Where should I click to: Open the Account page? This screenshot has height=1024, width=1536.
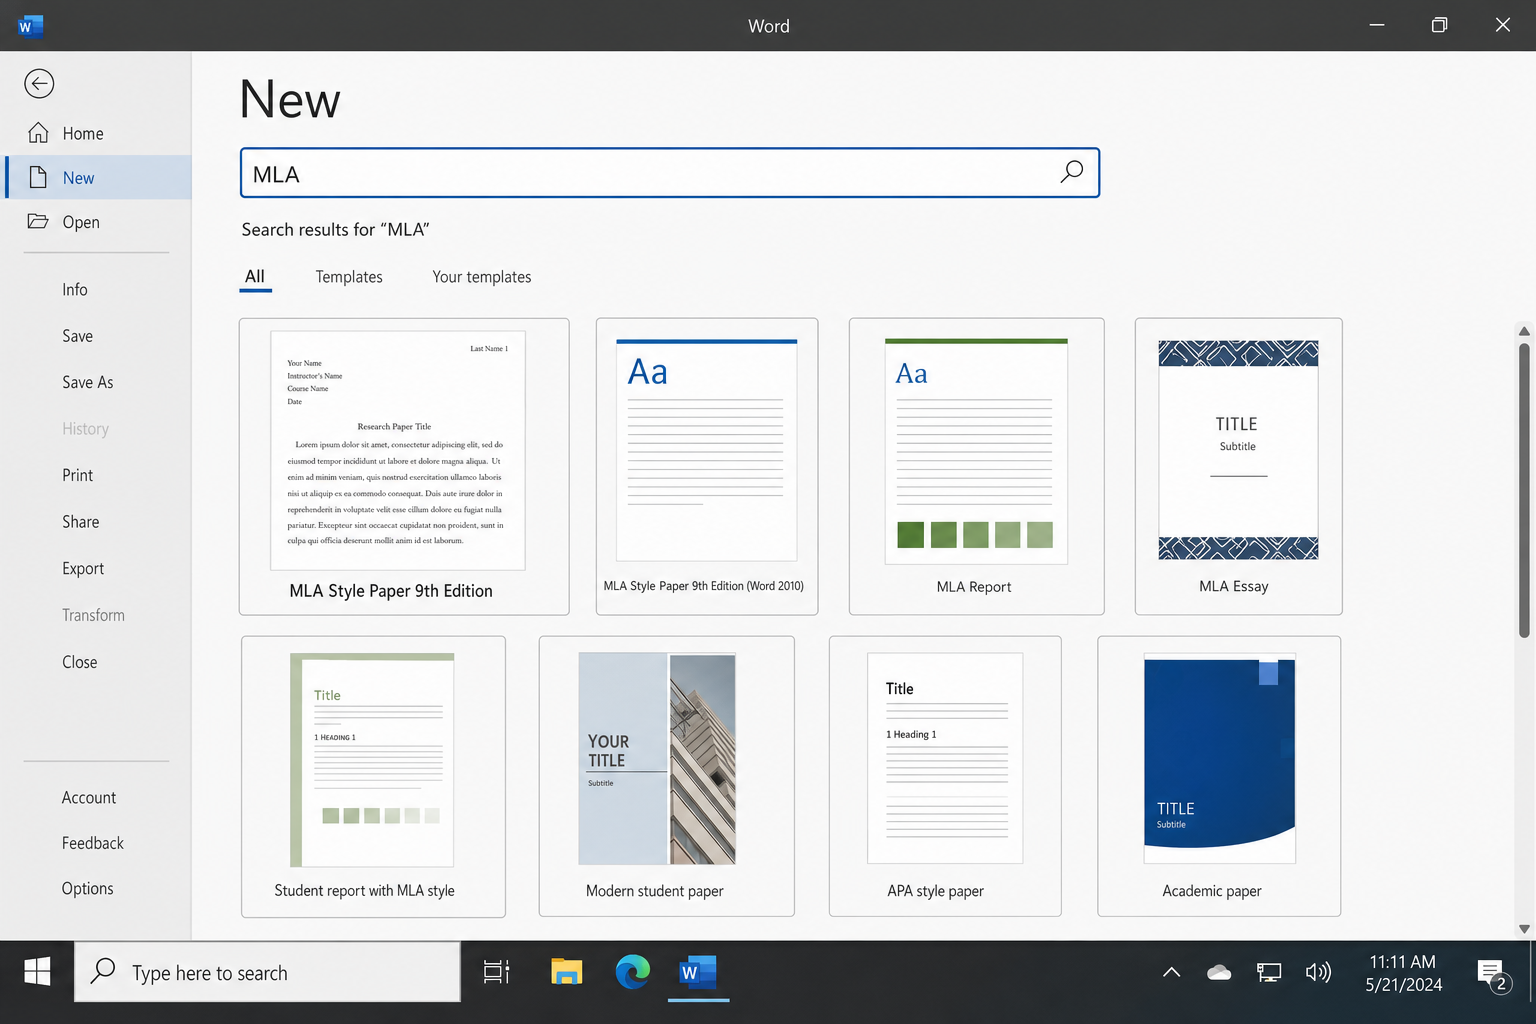coord(89,798)
